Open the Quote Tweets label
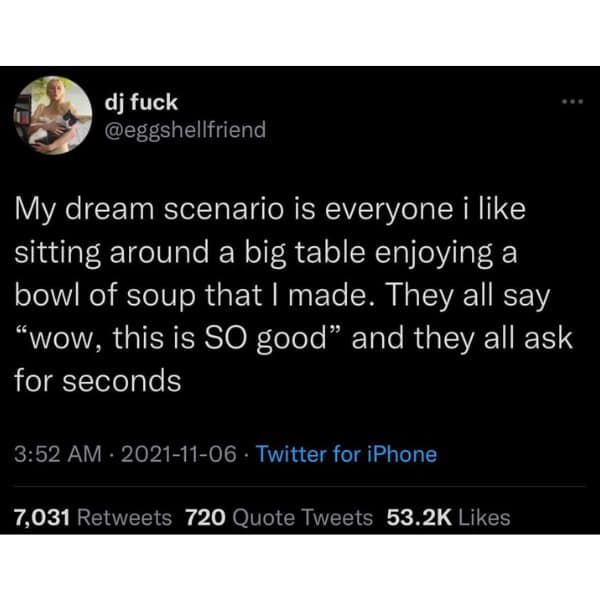 302,517
